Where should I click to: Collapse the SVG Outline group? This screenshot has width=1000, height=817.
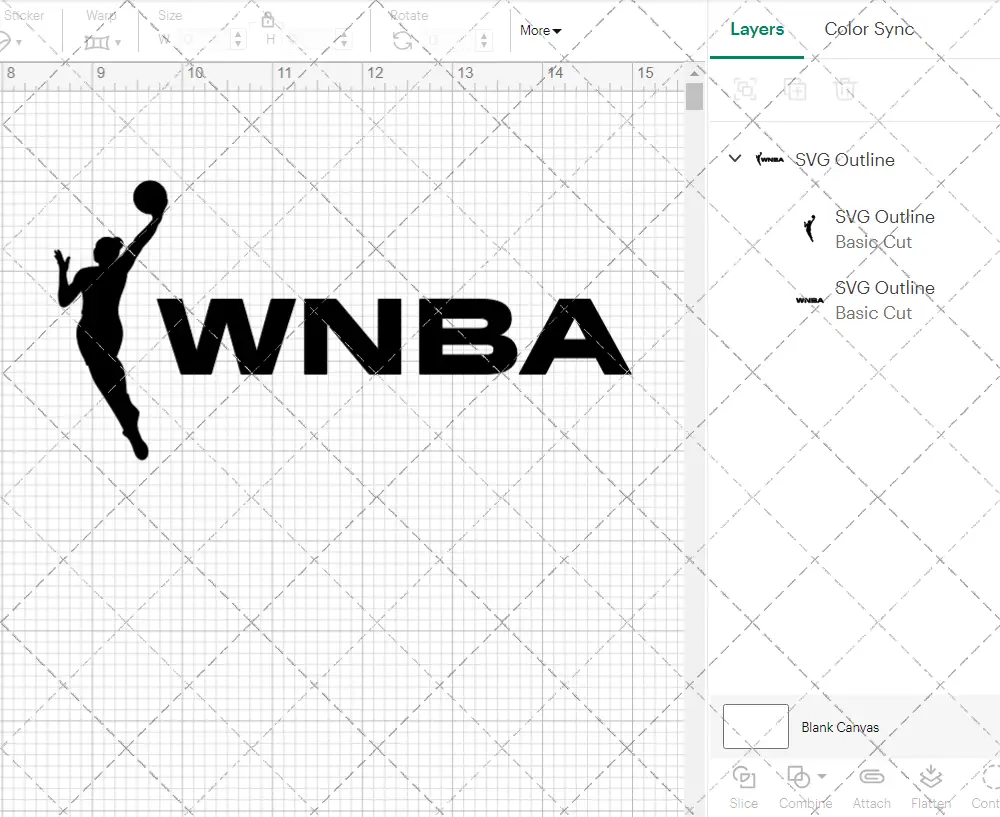tap(734, 159)
